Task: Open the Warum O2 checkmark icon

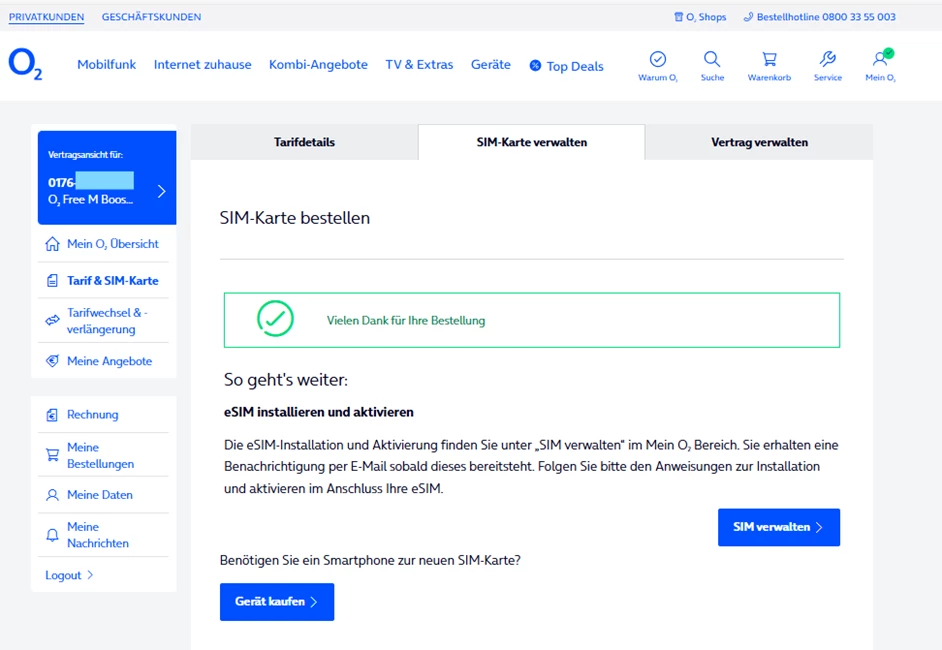Action: [658, 59]
